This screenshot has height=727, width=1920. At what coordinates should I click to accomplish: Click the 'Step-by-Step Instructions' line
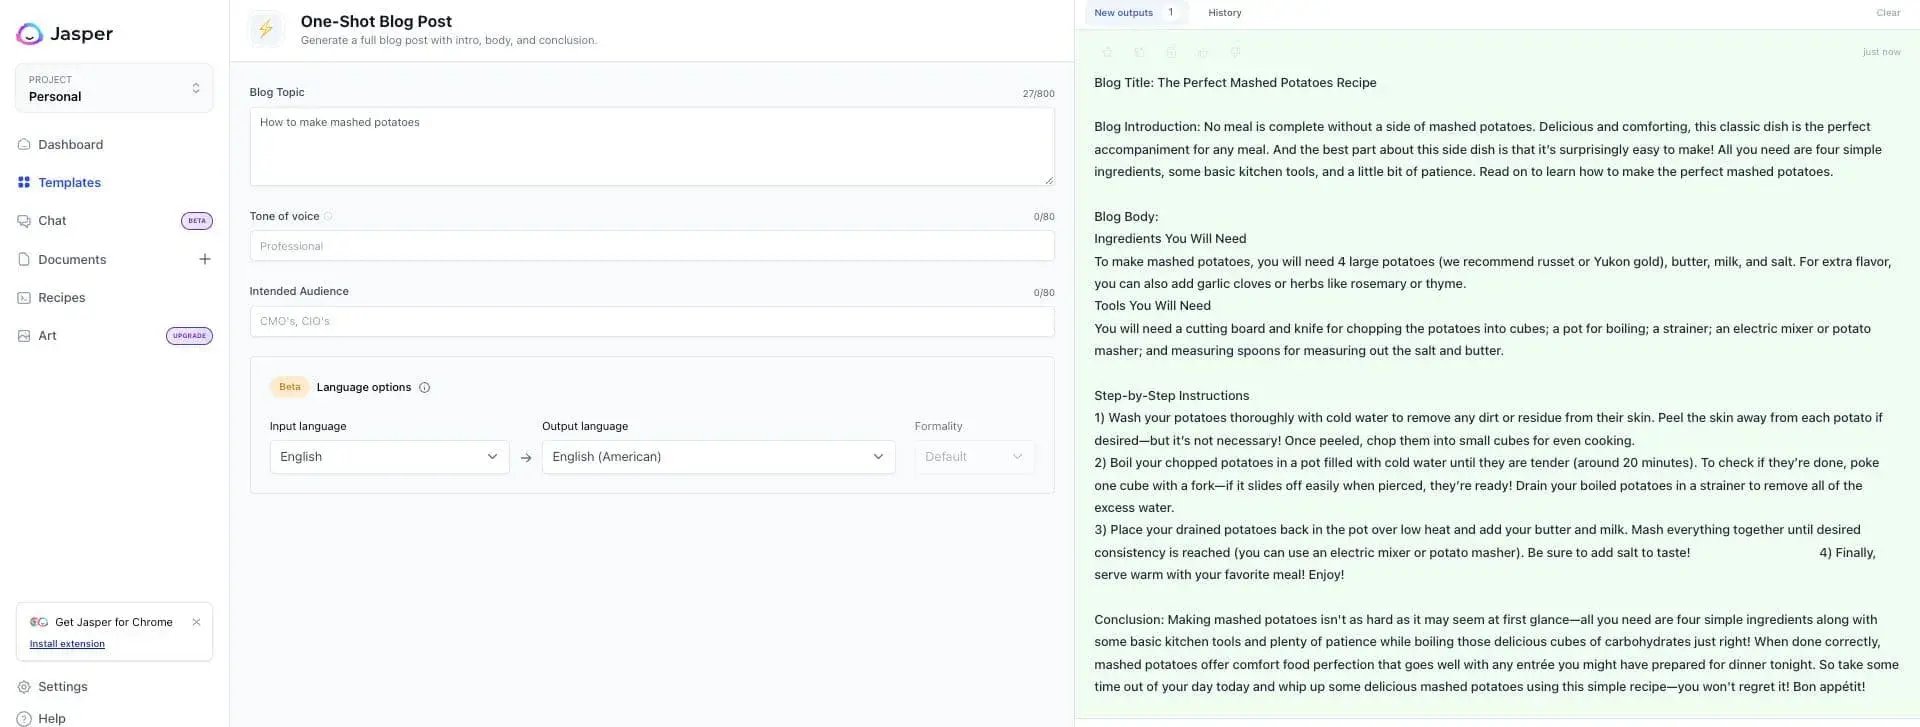click(x=1171, y=396)
